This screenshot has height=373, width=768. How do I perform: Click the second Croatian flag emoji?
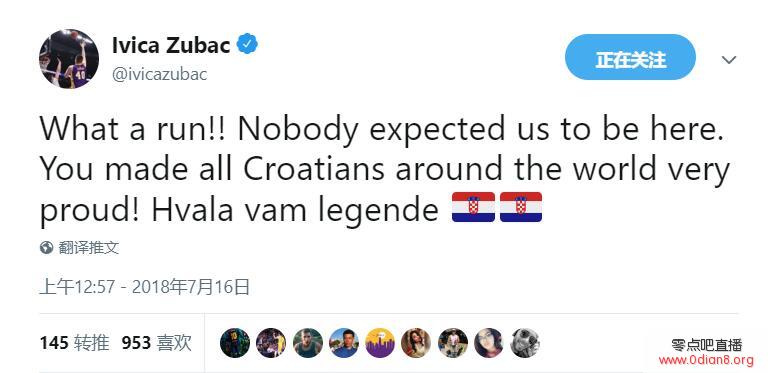[x=521, y=207]
